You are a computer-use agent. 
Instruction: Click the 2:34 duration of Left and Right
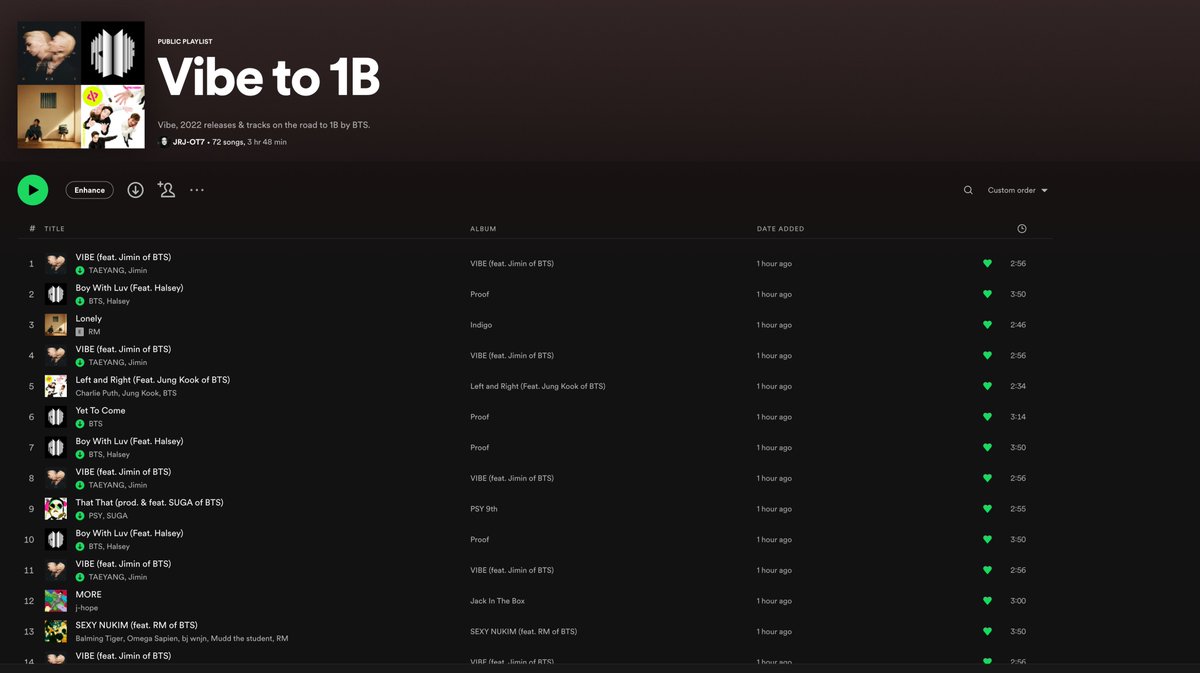click(x=1018, y=386)
